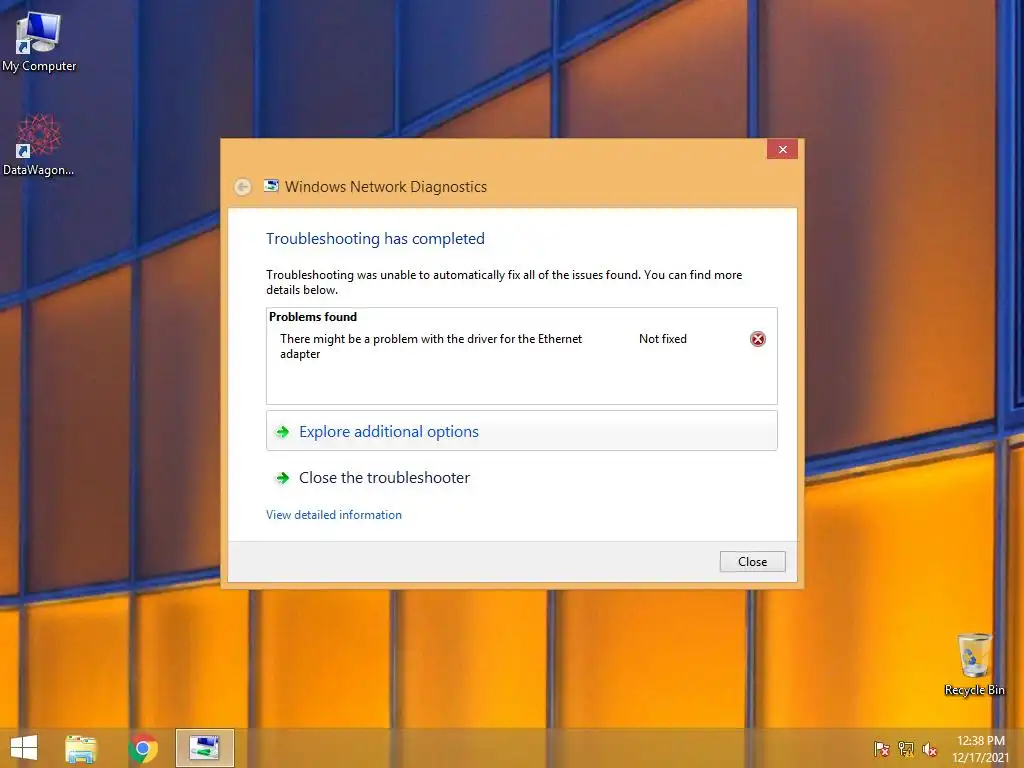Close the diagnostics window with the red X

pos(782,150)
